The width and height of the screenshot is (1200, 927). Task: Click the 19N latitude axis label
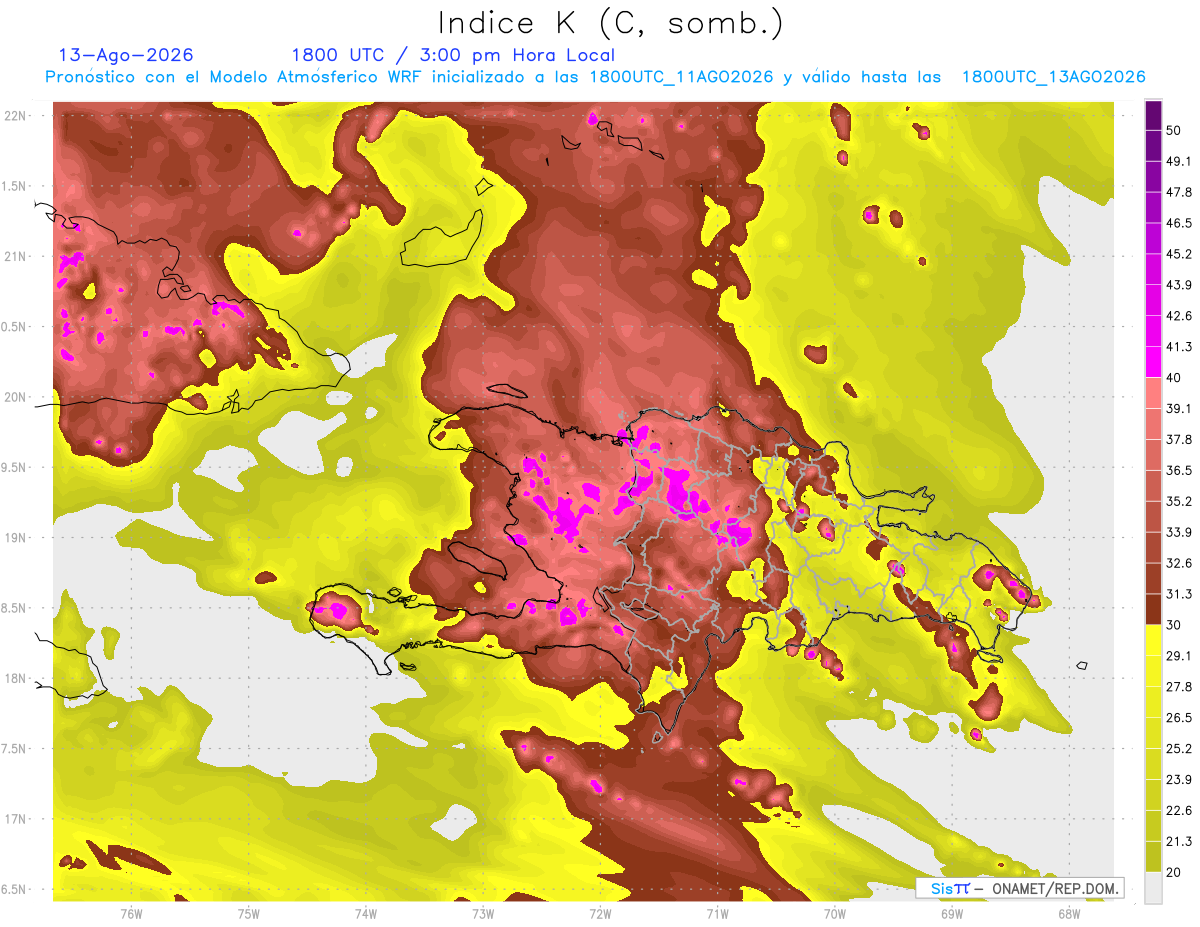[15, 537]
